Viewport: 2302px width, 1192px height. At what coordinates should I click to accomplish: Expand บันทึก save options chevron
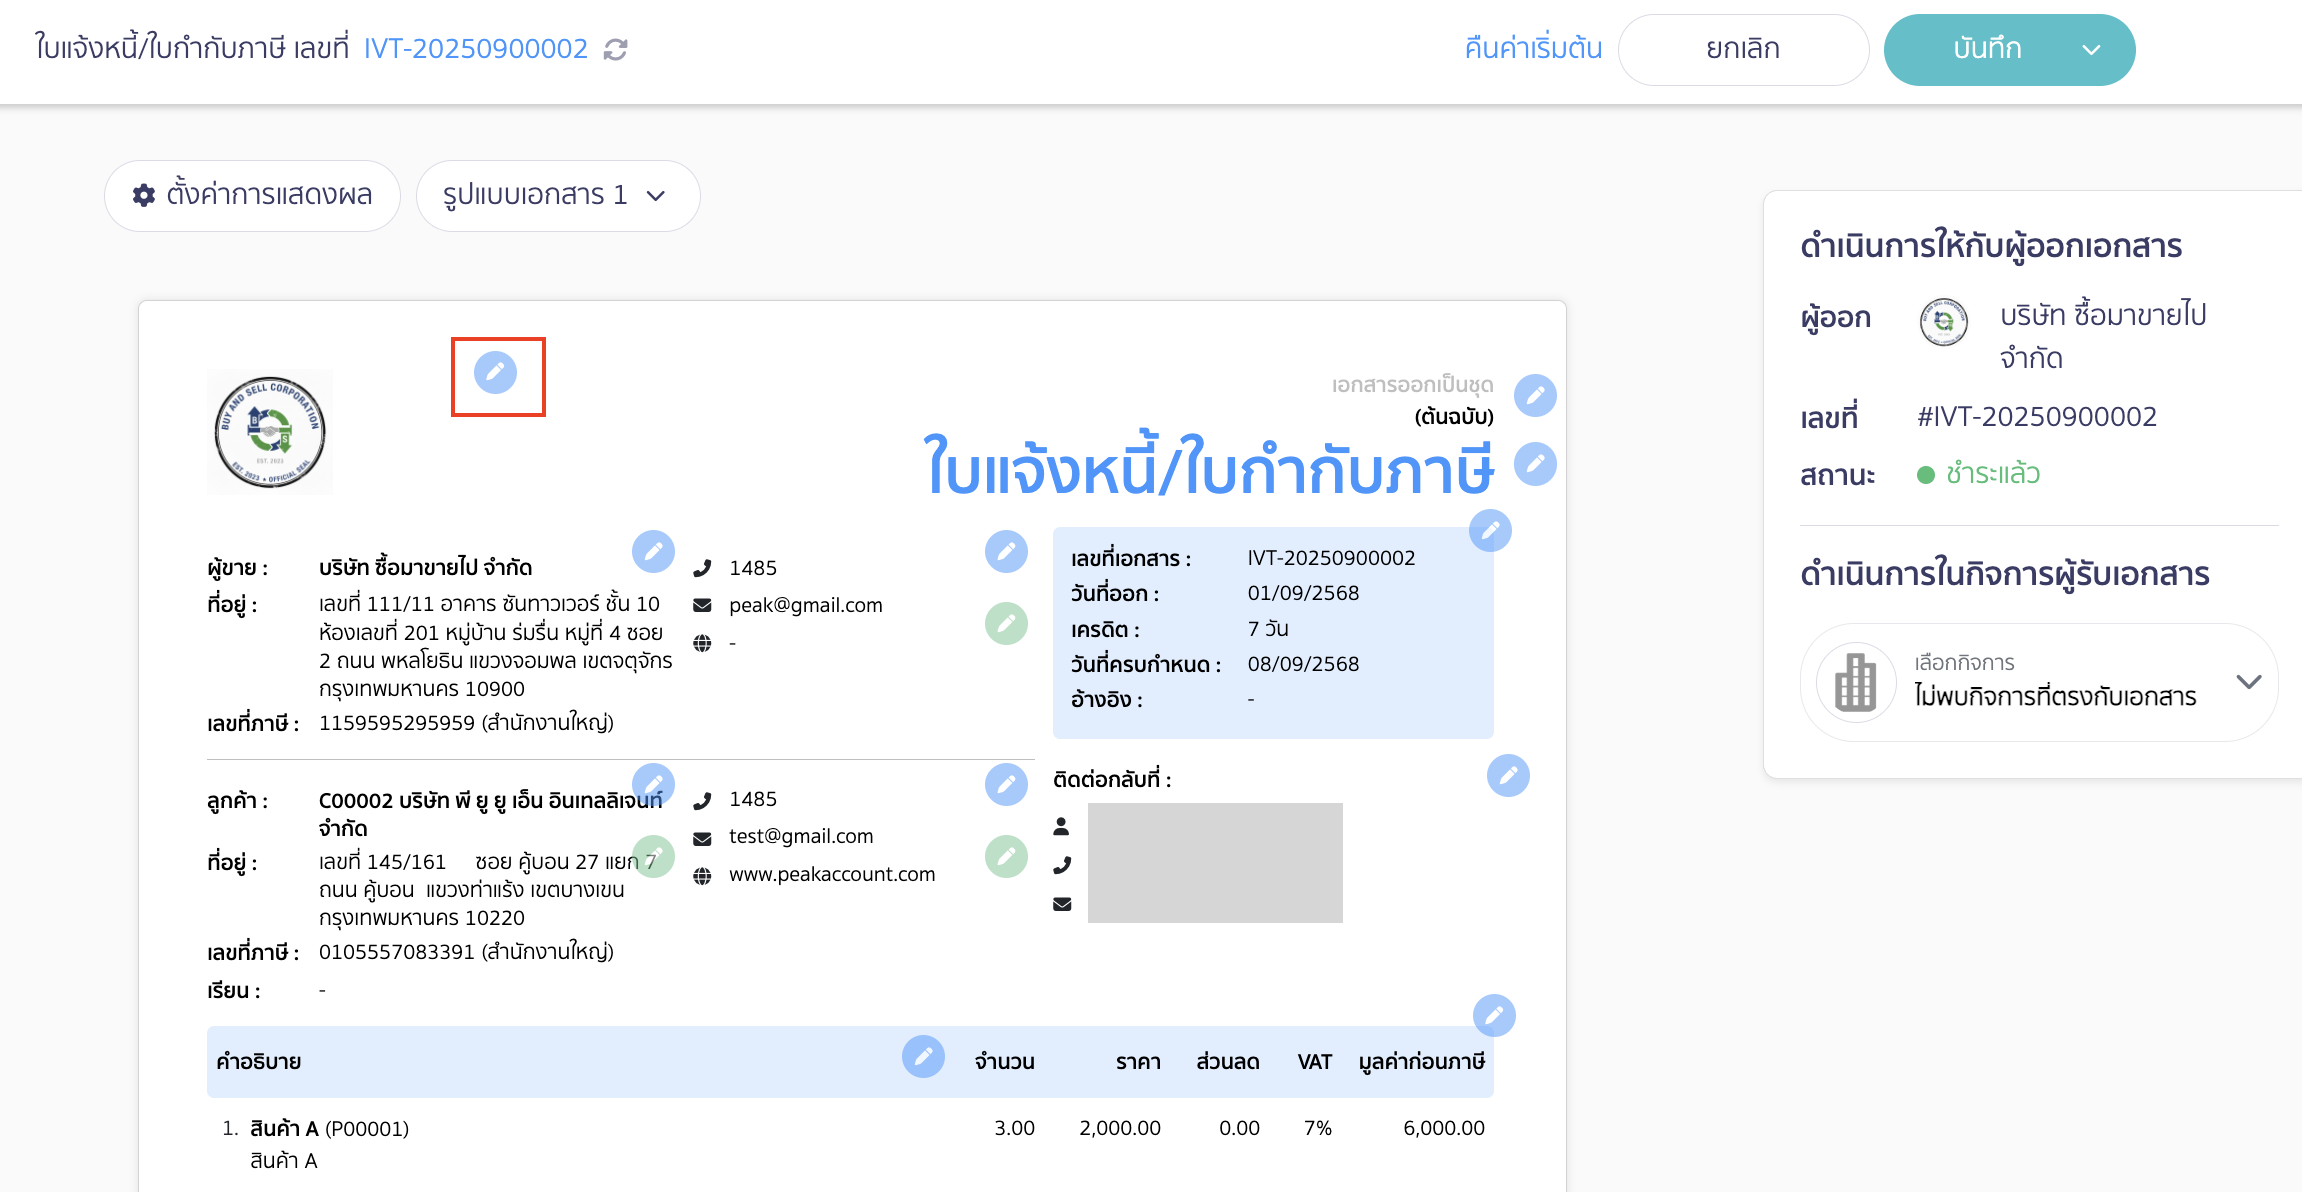pos(2093,48)
